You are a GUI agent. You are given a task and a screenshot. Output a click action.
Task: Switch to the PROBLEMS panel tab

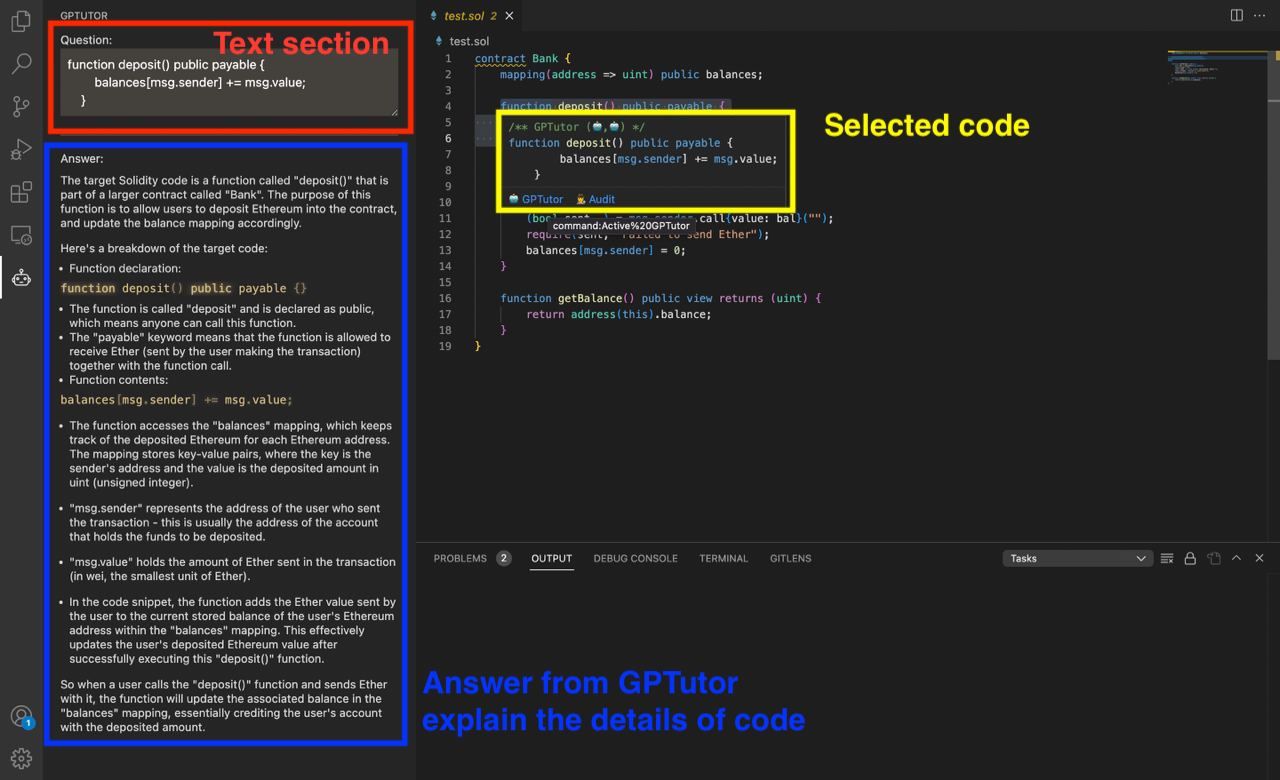click(x=460, y=558)
